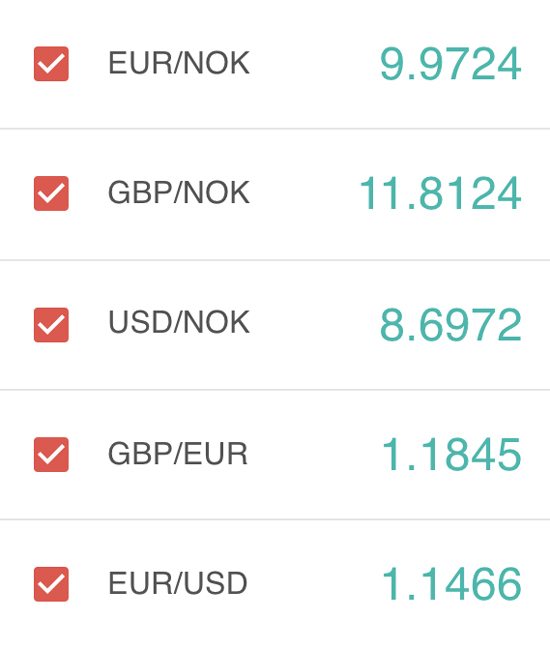The width and height of the screenshot is (550, 650).
Task: Select the 11.8124 rate value
Action: [x=440, y=194]
